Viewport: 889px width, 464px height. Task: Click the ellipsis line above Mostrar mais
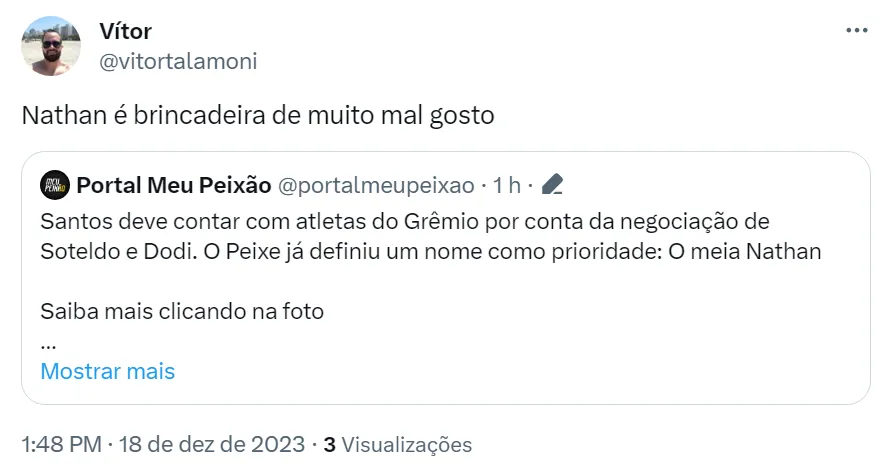point(48,342)
